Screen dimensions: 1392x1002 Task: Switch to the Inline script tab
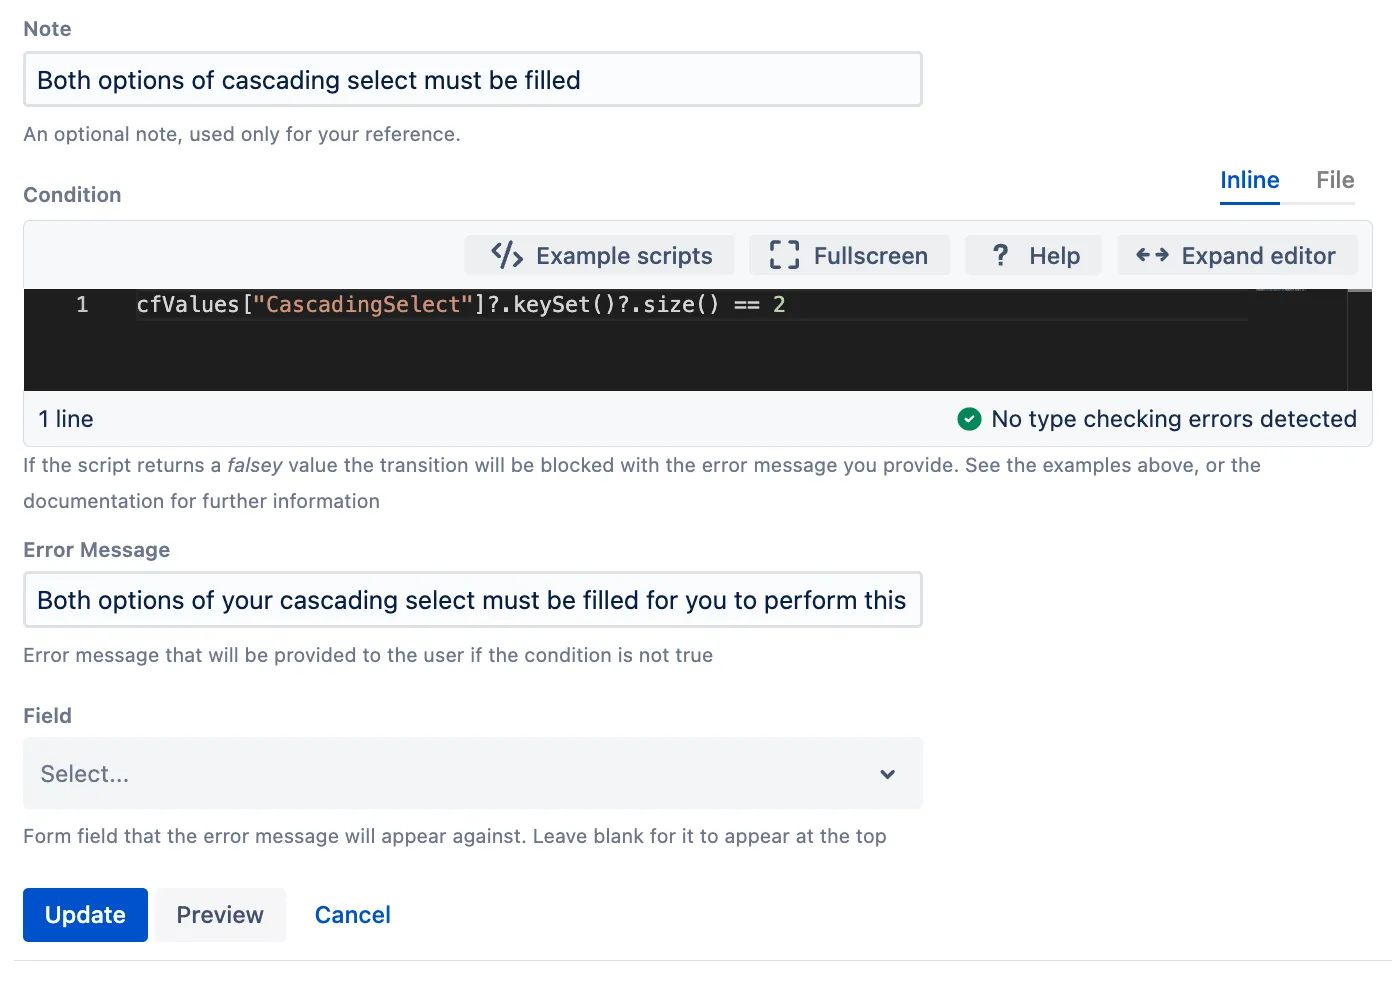(x=1250, y=180)
